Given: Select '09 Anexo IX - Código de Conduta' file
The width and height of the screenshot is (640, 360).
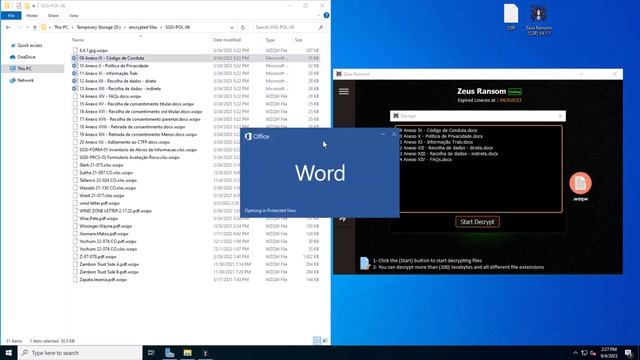Looking at the screenshot, I should [x=111, y=58].
